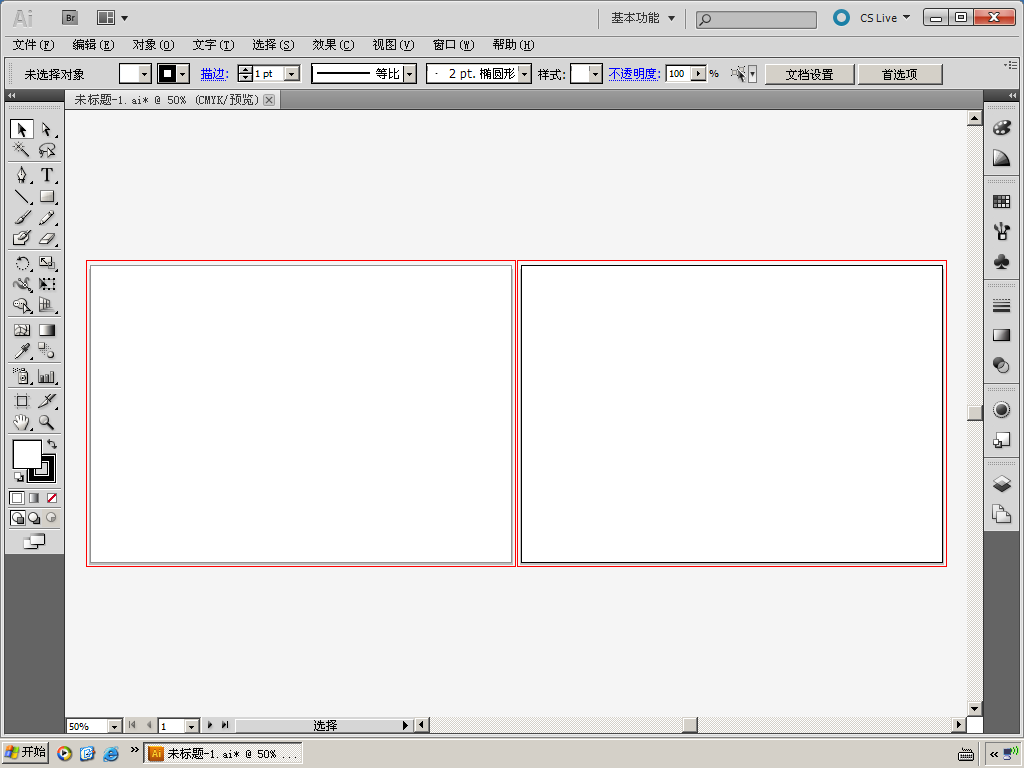The height and width of the screenshot is (768, 1024).
Task: Open the Symbols panel icon
Action: tap(1001, 262)
